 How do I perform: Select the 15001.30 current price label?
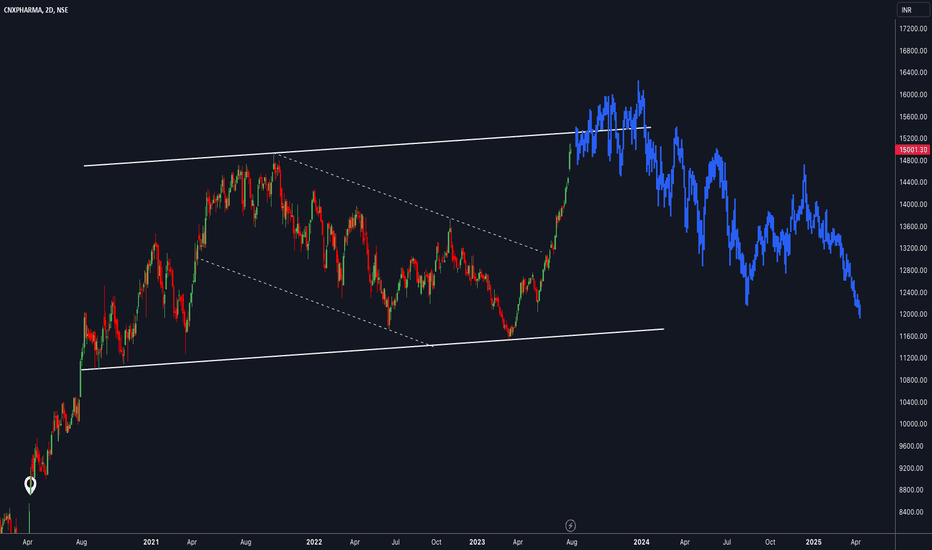(x=912, y=150)
